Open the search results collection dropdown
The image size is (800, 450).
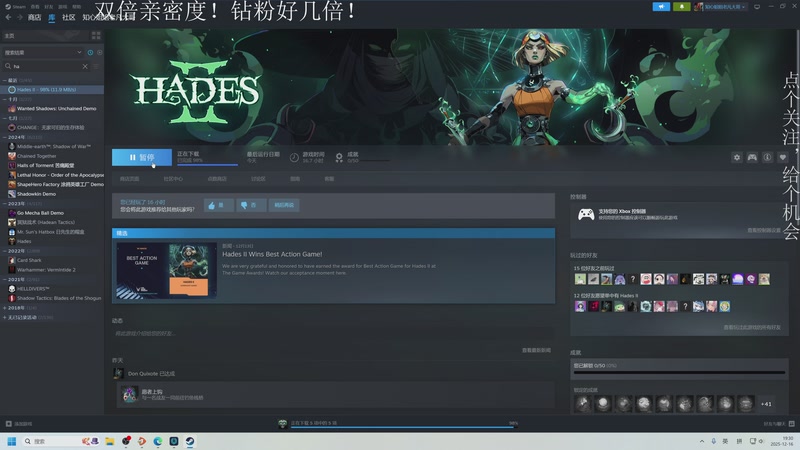pos(43,53)
